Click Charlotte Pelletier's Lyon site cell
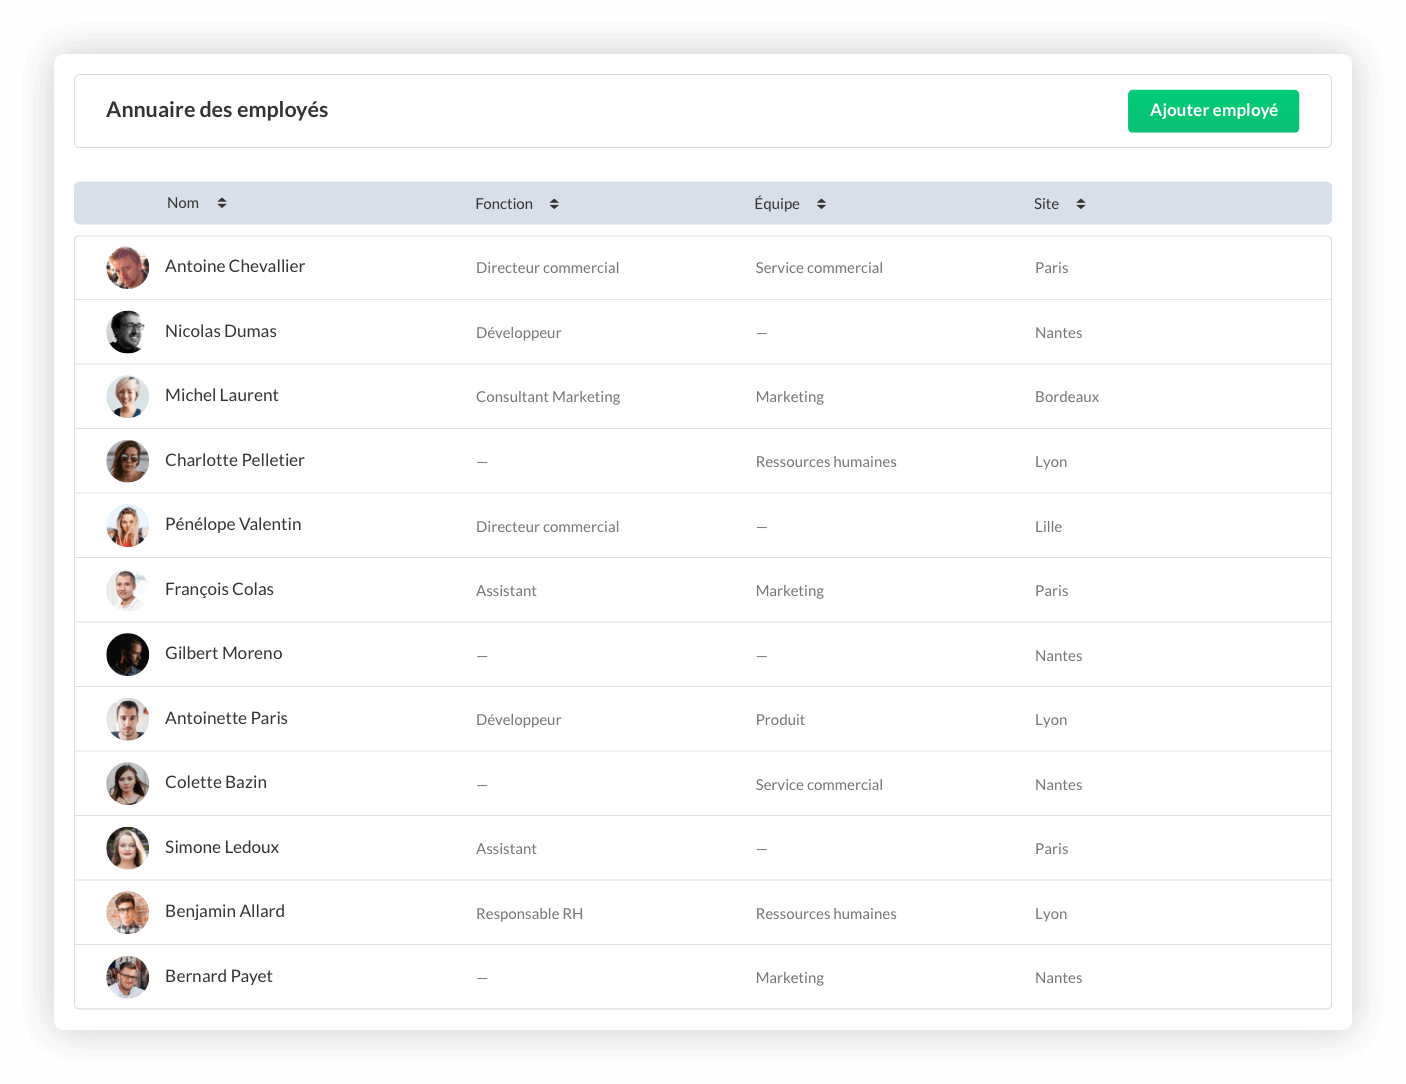The width and height of the screenshot is (1406, 1084). click(x=1051, y=462)
